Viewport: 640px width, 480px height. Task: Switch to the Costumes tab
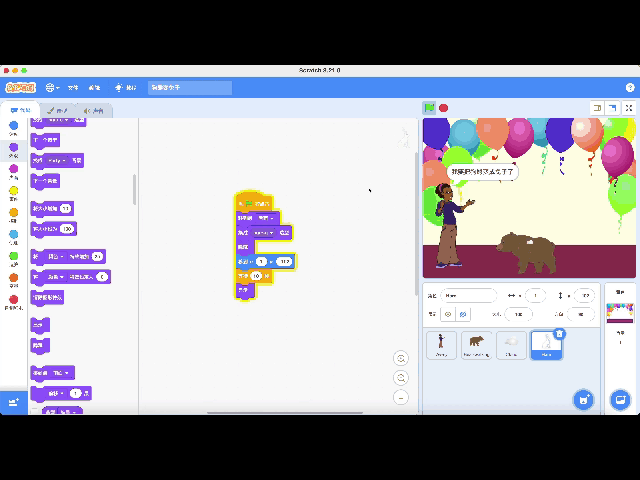pyautogui.click(x=58, y=110)
